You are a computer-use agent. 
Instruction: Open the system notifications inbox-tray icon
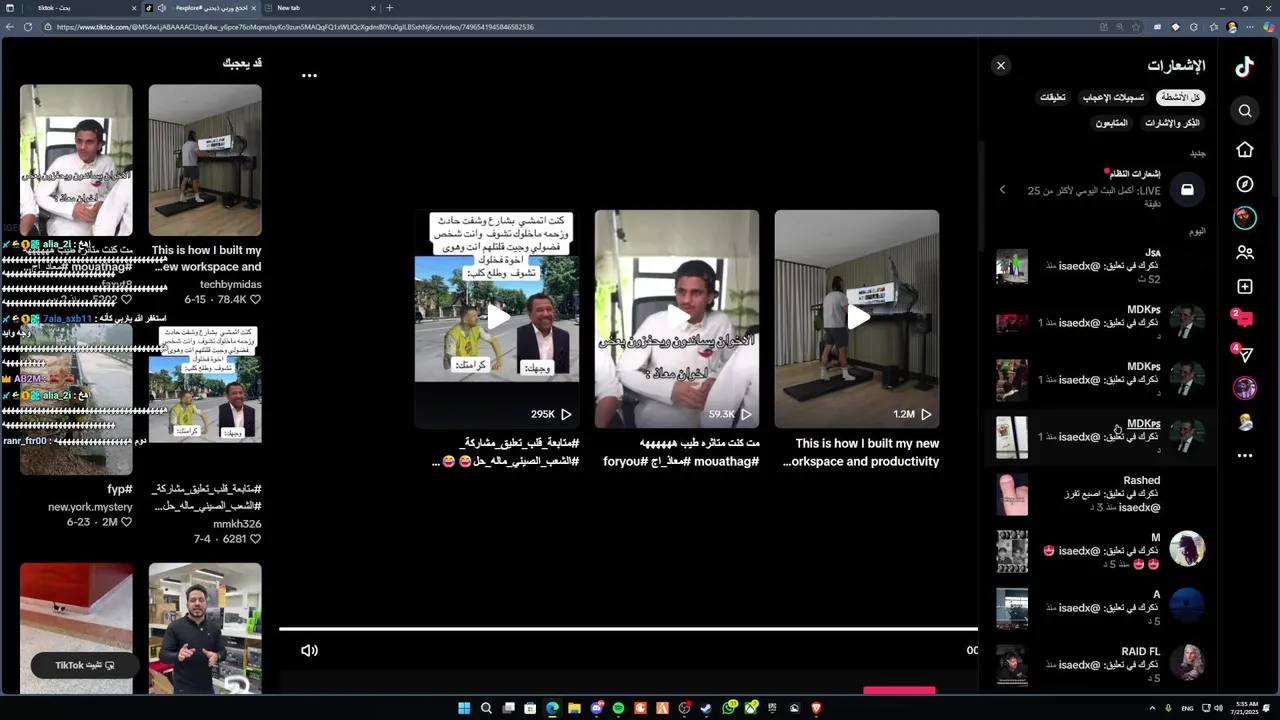(x=1187, y=189)
